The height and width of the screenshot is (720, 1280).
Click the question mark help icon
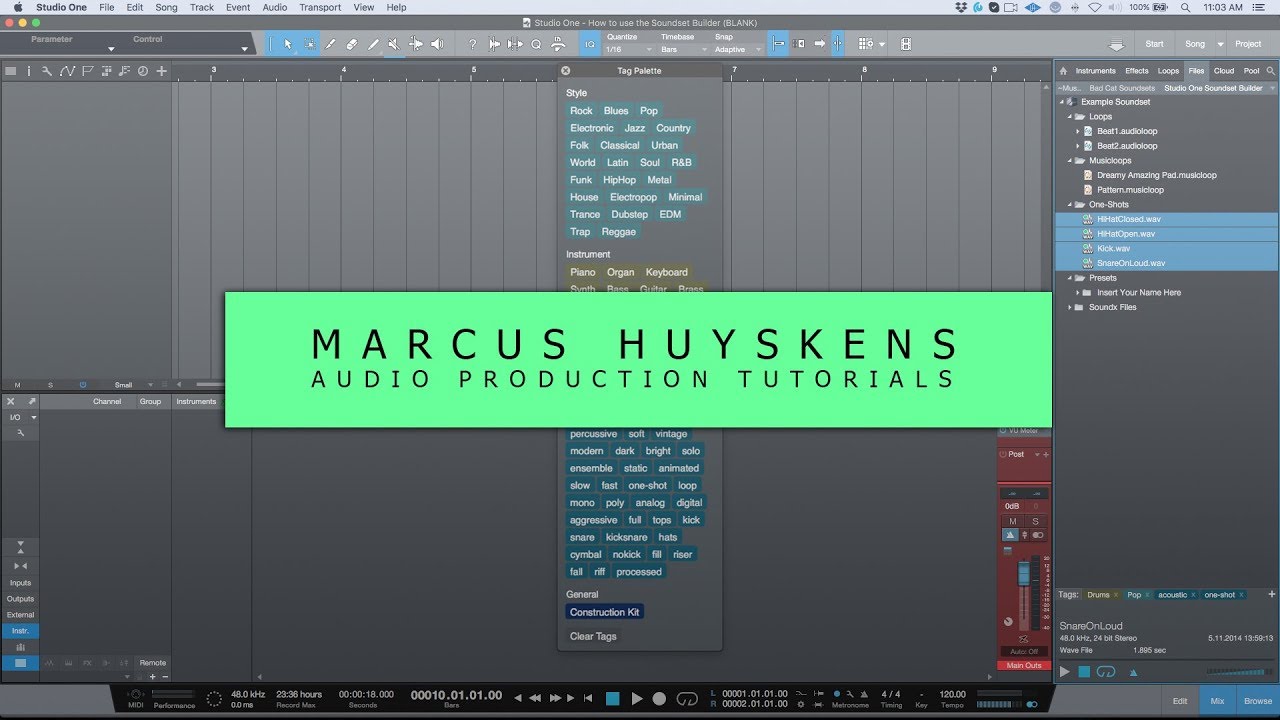472,44
